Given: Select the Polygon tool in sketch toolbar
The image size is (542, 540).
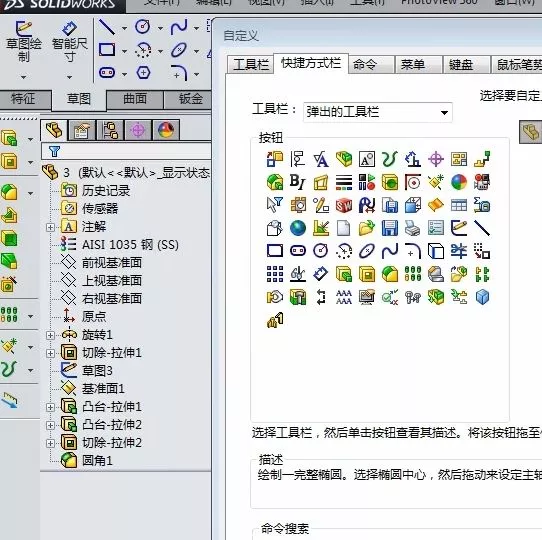Looking at the screenshot, I should tap(143, 73).
